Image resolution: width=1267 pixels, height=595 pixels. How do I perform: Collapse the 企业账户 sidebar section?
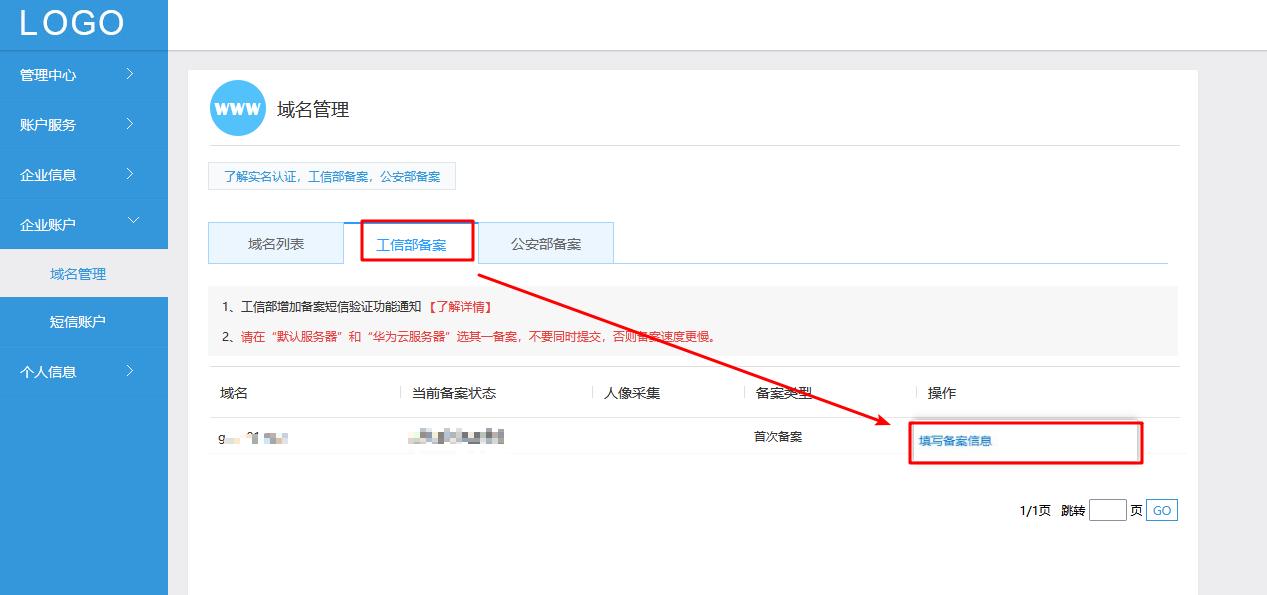coord(62,223)
